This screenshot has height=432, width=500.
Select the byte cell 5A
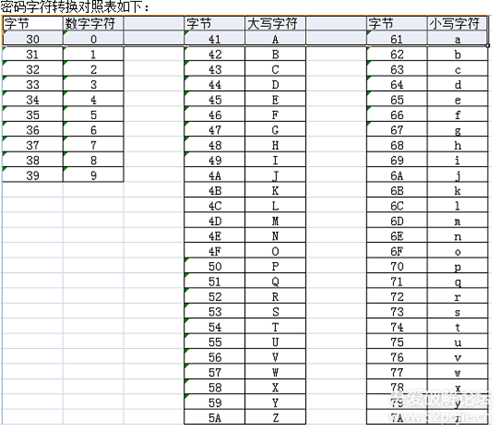click(x=215, y=417)
